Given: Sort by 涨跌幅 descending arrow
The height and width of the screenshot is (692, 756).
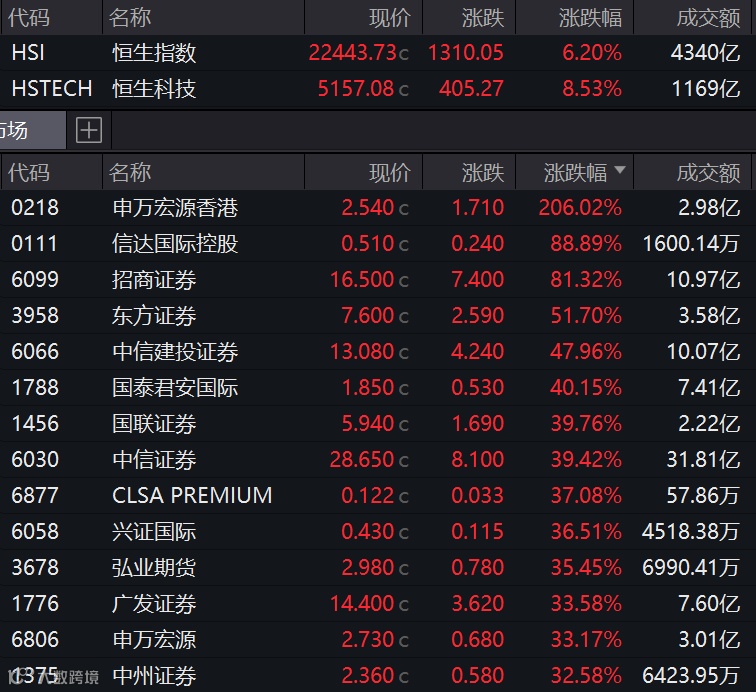Looking at the screenshot, I should click(x=620, y=170).
